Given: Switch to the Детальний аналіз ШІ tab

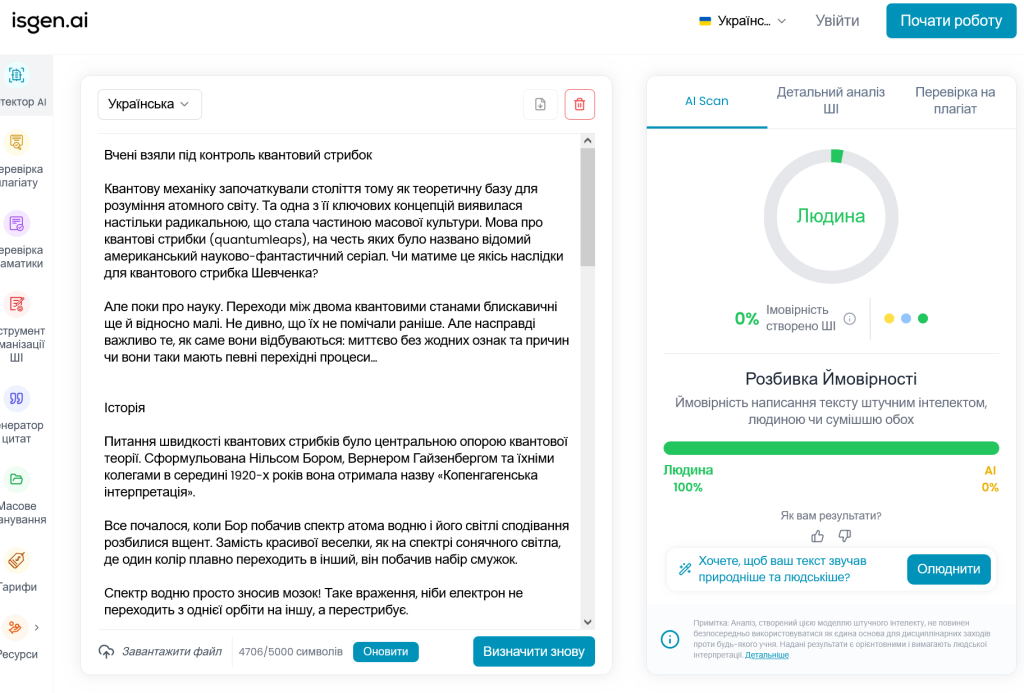Looking at the screenshot, I should tap(830, 101).
